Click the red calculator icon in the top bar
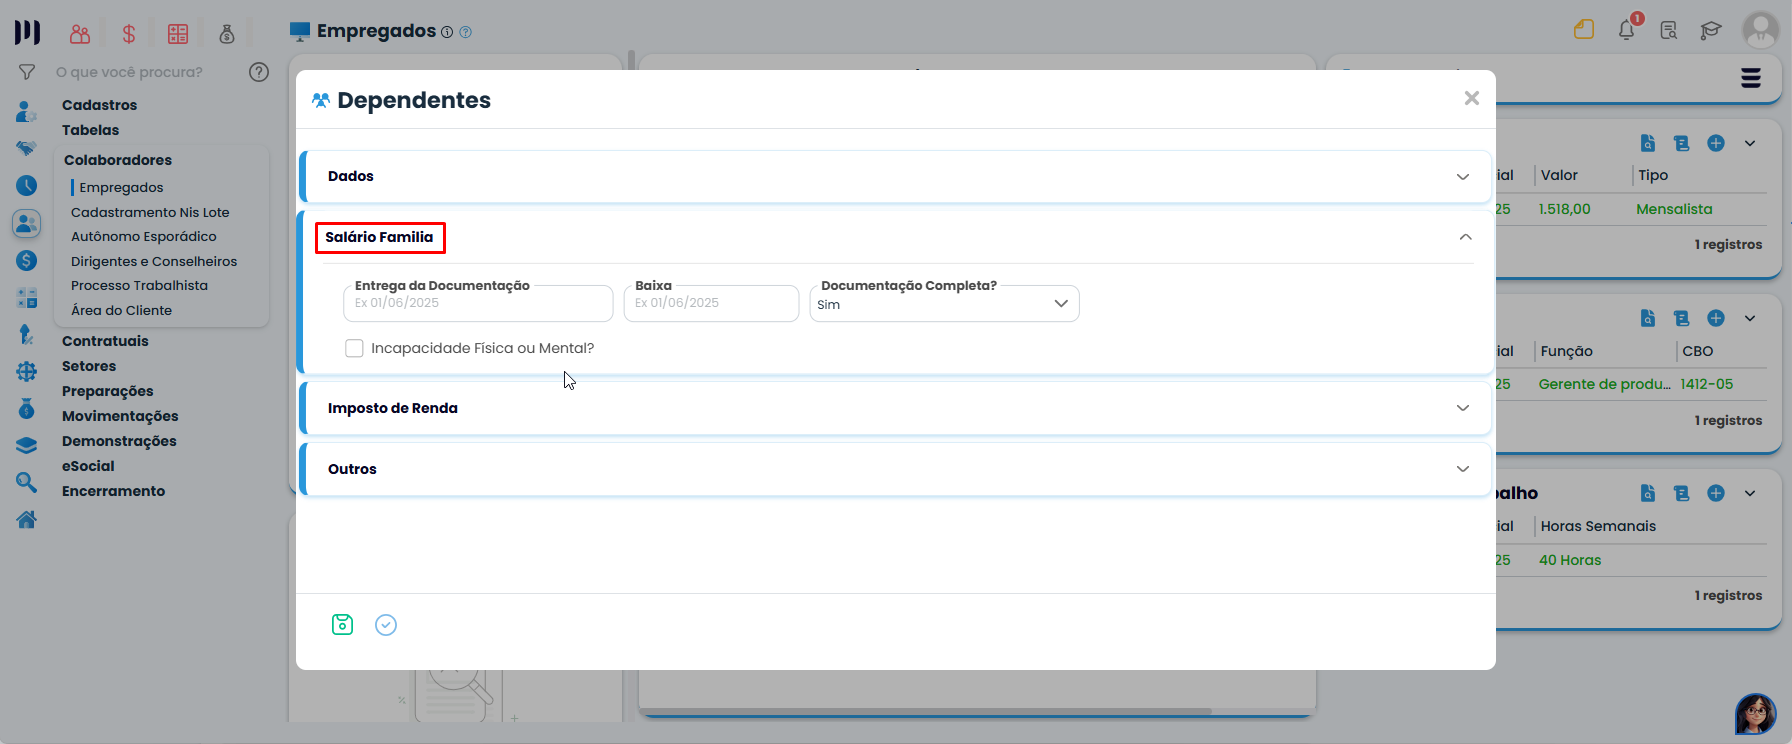 [178, 34]
